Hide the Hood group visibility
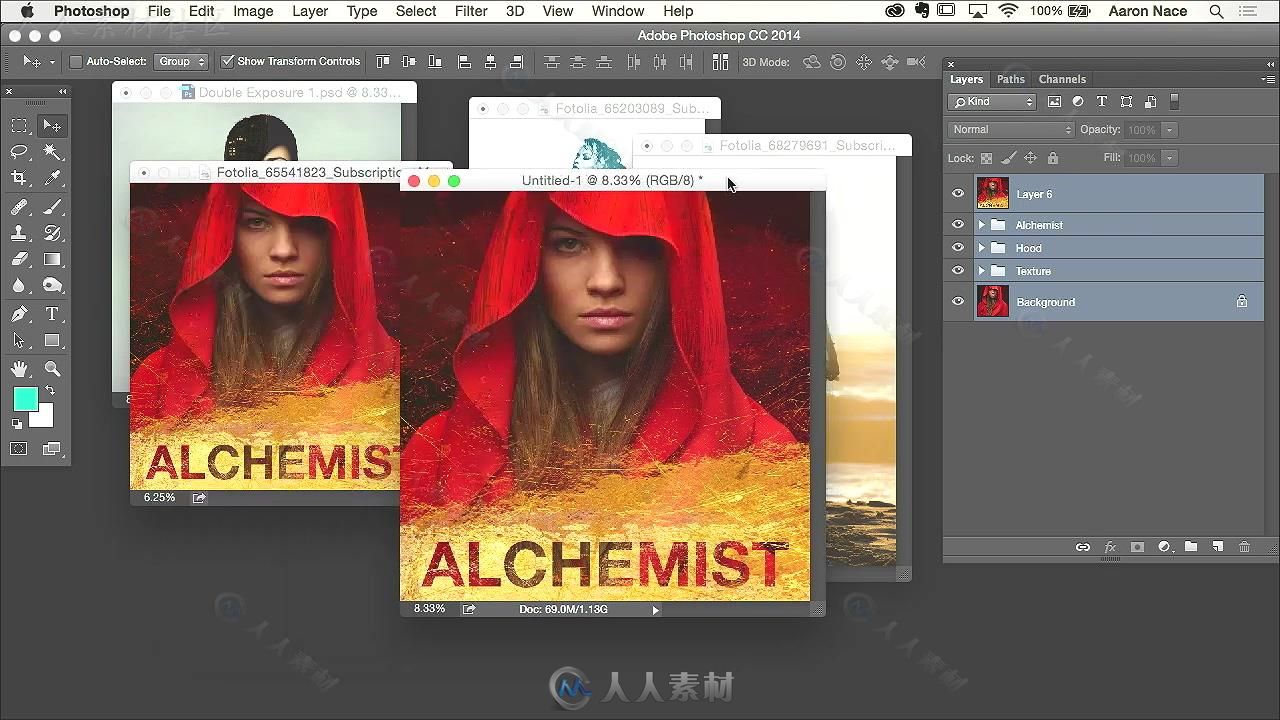1280x720 pixels. 958,248
